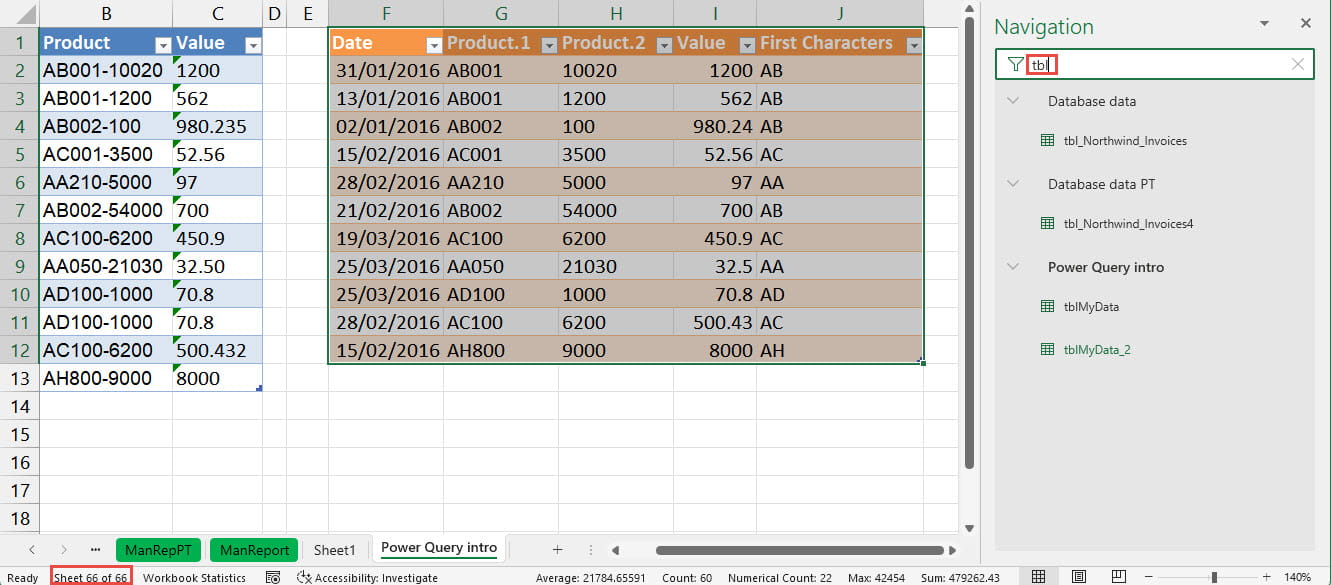
Task: Open the hidden sheet tabs ellipsis
Action: pyautogui.click(x=95, y=549)
